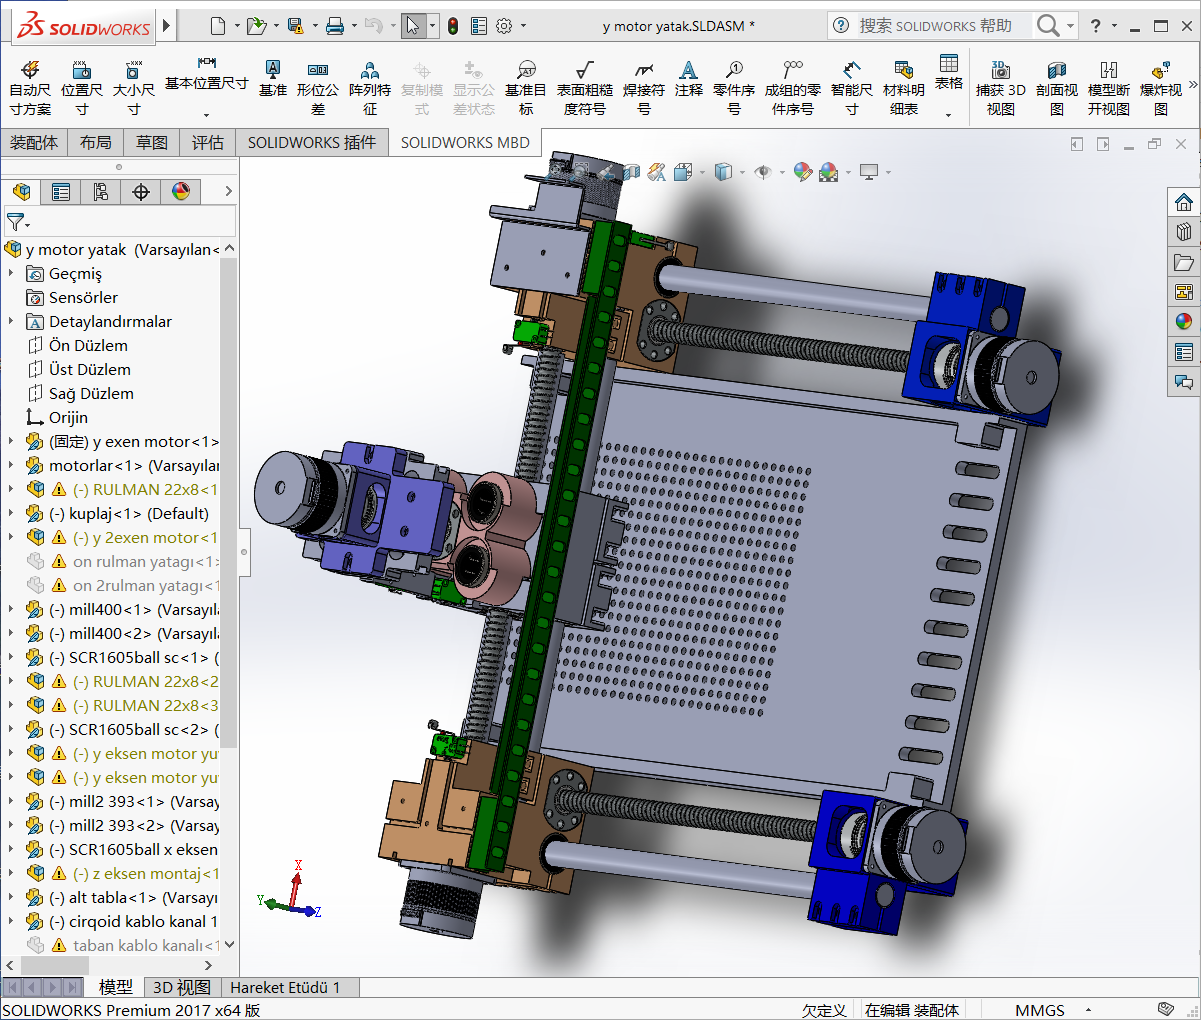Open the Design Library icon in task pane

pyautogui.click(x=1184, y=232)
